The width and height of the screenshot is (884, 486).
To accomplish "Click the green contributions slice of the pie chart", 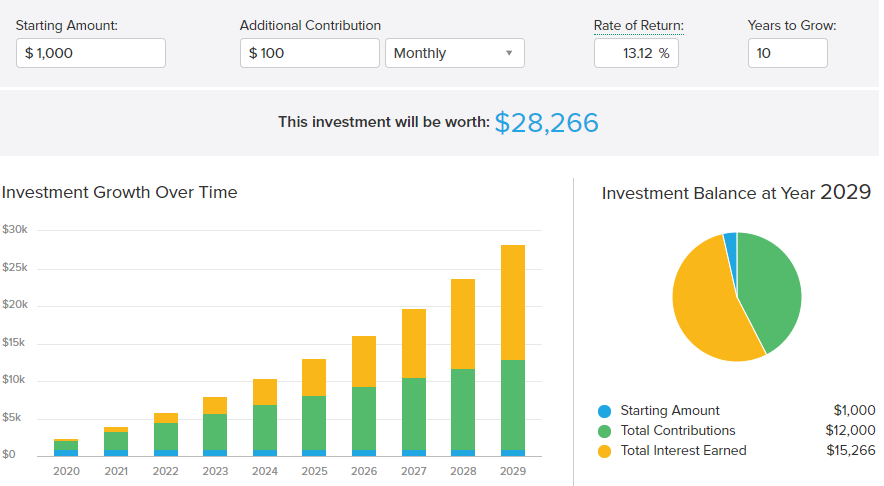I will point(772,285).
